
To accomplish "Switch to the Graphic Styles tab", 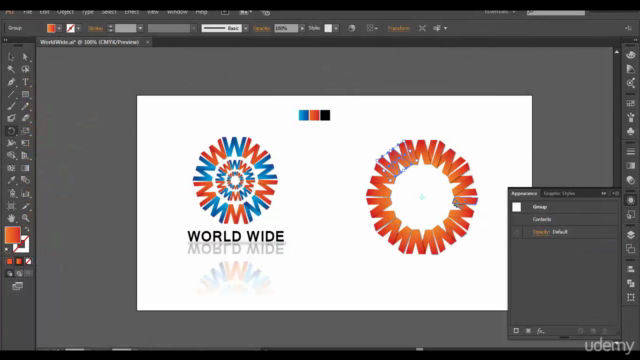I will click(559, 193).
